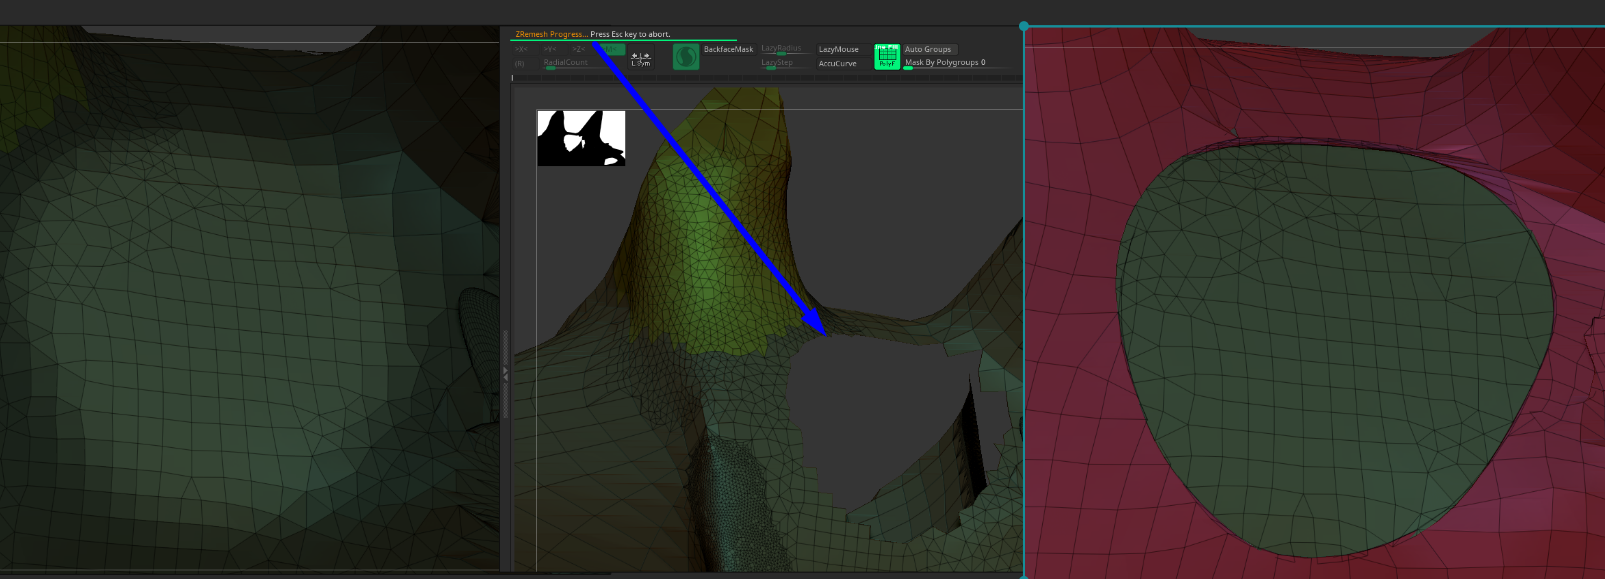Enable the >M< mirror symmetry button
The height and width of the screenshot is (579, 1605).
(x=611, y=49)
